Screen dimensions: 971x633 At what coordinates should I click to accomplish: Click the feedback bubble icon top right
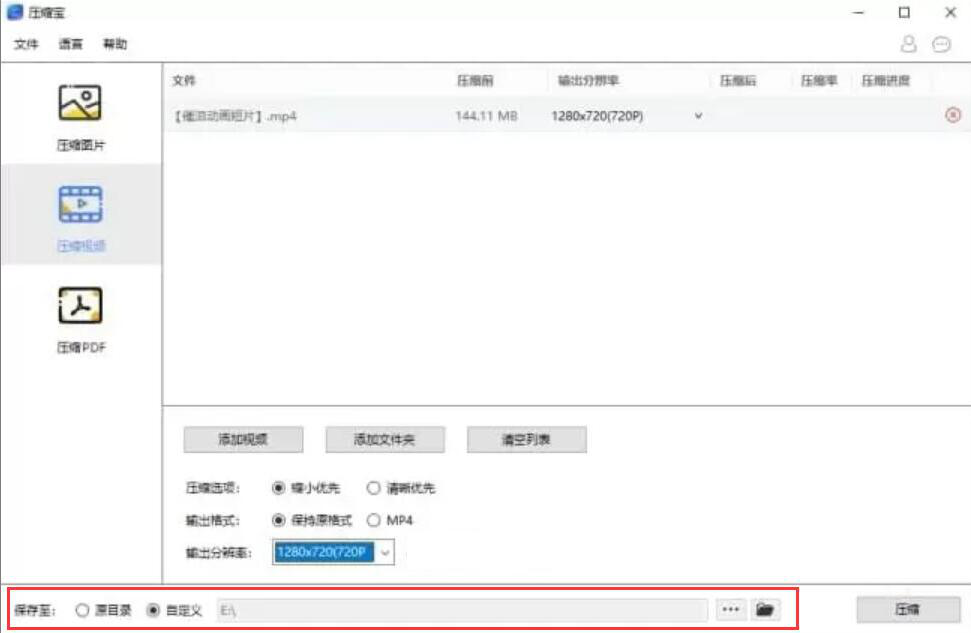pos(940,44)
